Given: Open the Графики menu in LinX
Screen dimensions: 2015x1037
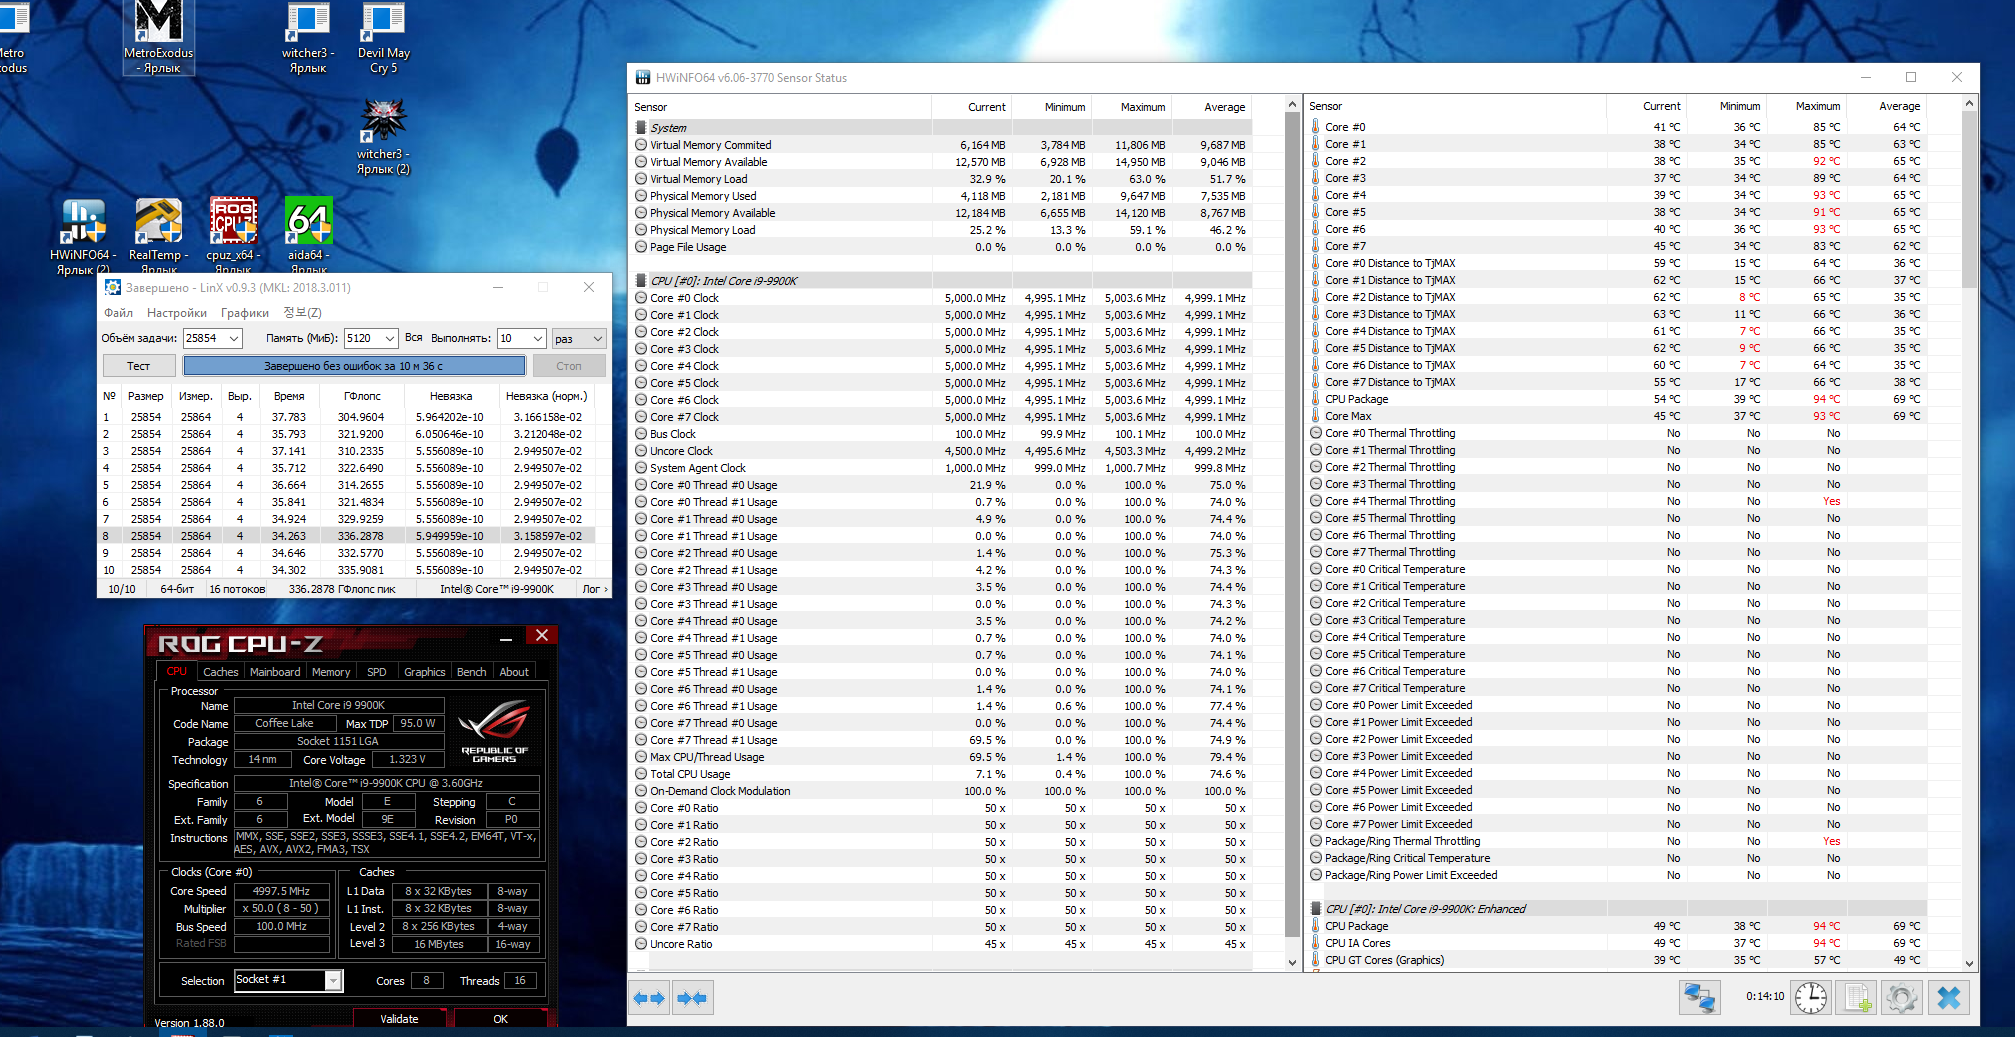Looking at the screenshot, I should tap(245, 313).
